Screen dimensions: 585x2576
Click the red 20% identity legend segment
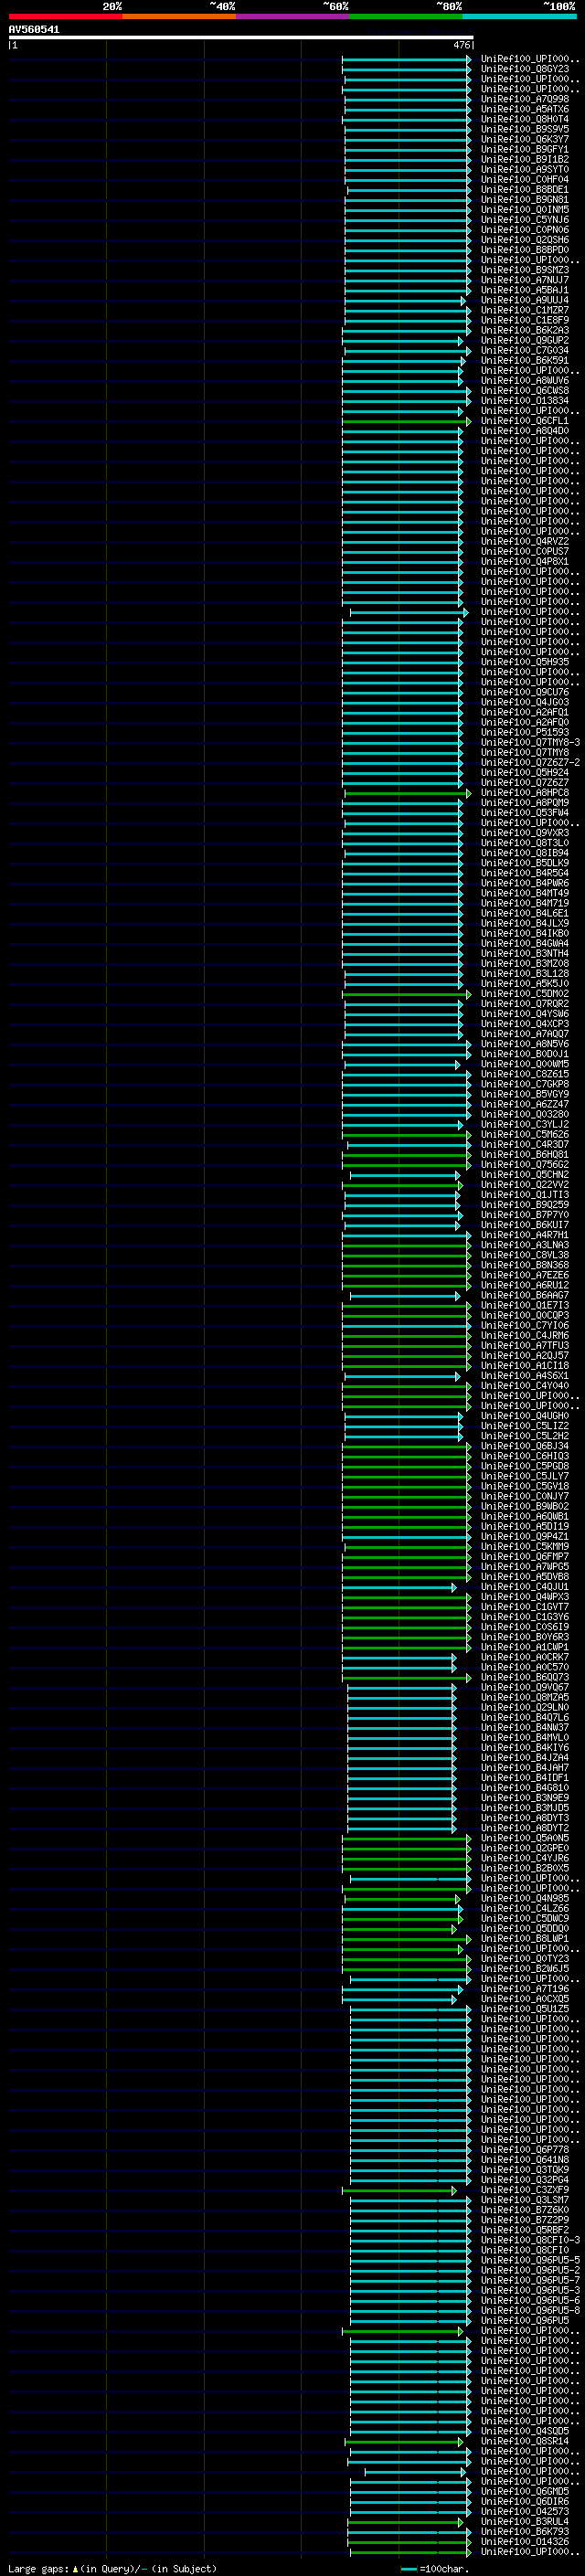point(65,16)
